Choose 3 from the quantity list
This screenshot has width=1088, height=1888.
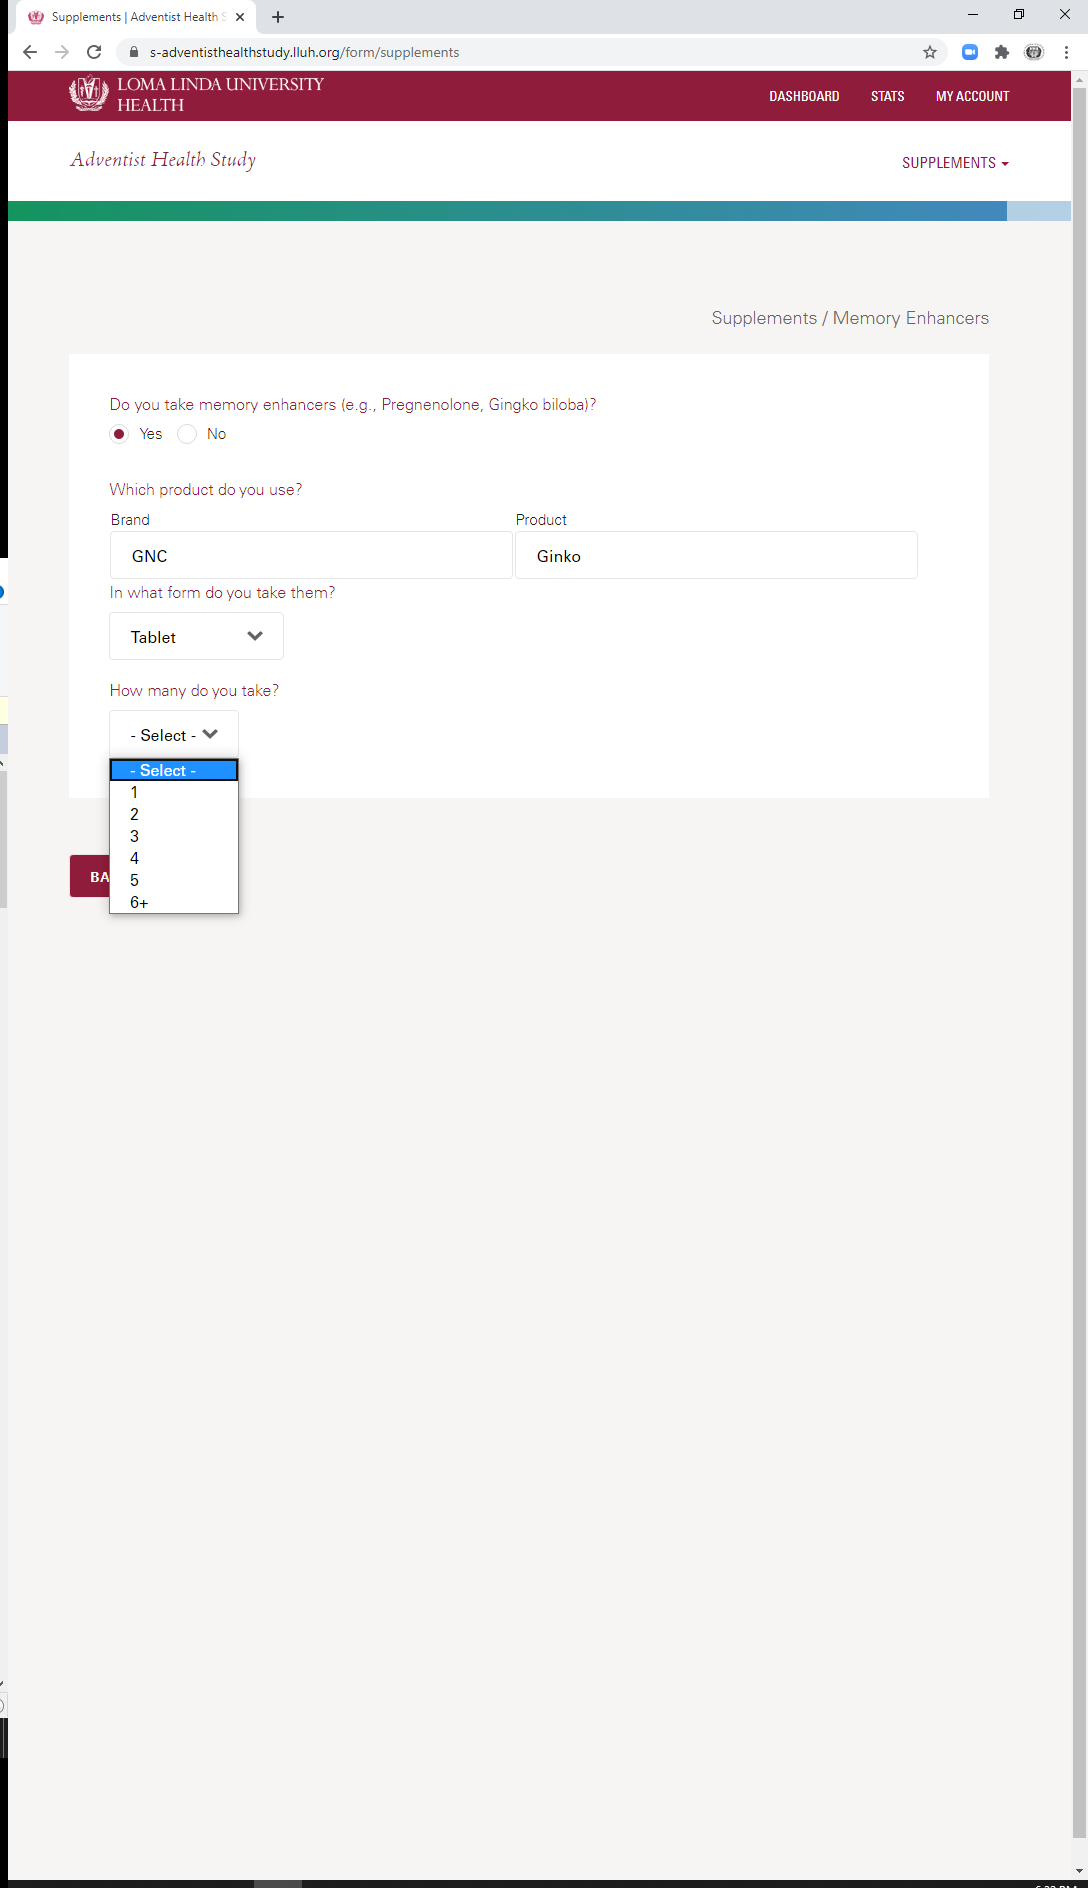pos(174,836)
